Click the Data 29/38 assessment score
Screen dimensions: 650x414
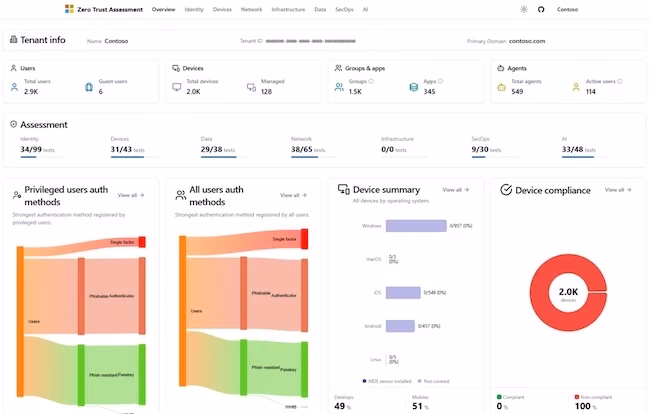(x=211, y=149)
